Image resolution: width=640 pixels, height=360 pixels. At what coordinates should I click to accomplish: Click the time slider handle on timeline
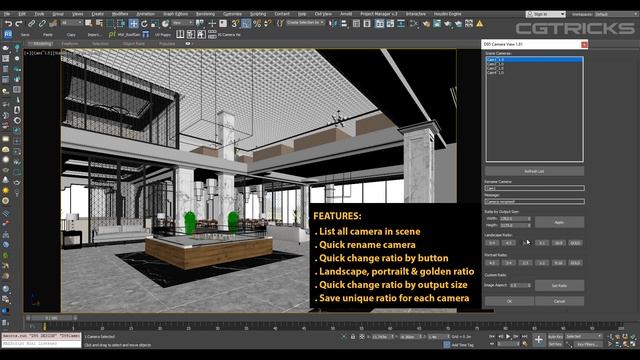point(51,318)
